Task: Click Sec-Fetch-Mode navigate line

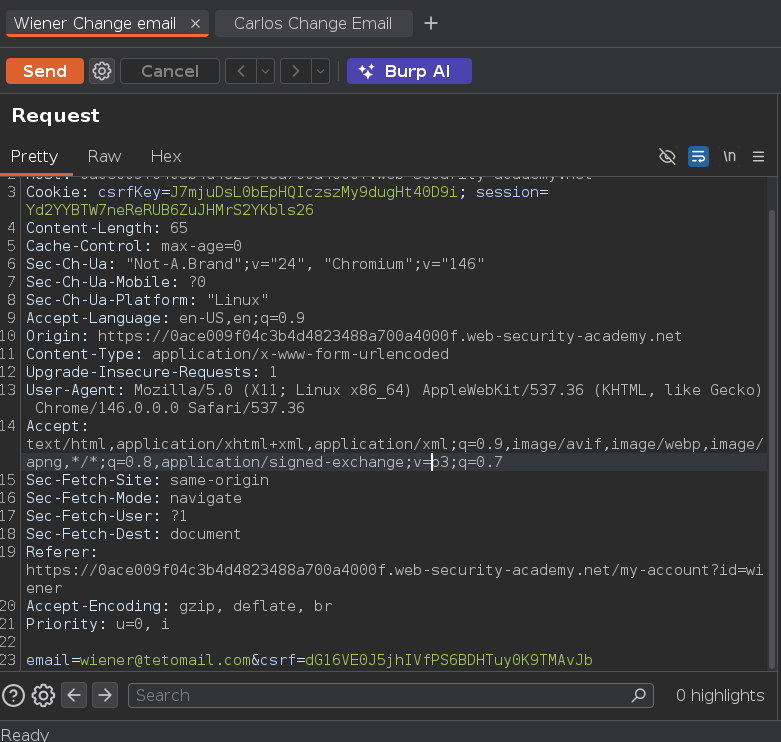Action: point(134,498)
